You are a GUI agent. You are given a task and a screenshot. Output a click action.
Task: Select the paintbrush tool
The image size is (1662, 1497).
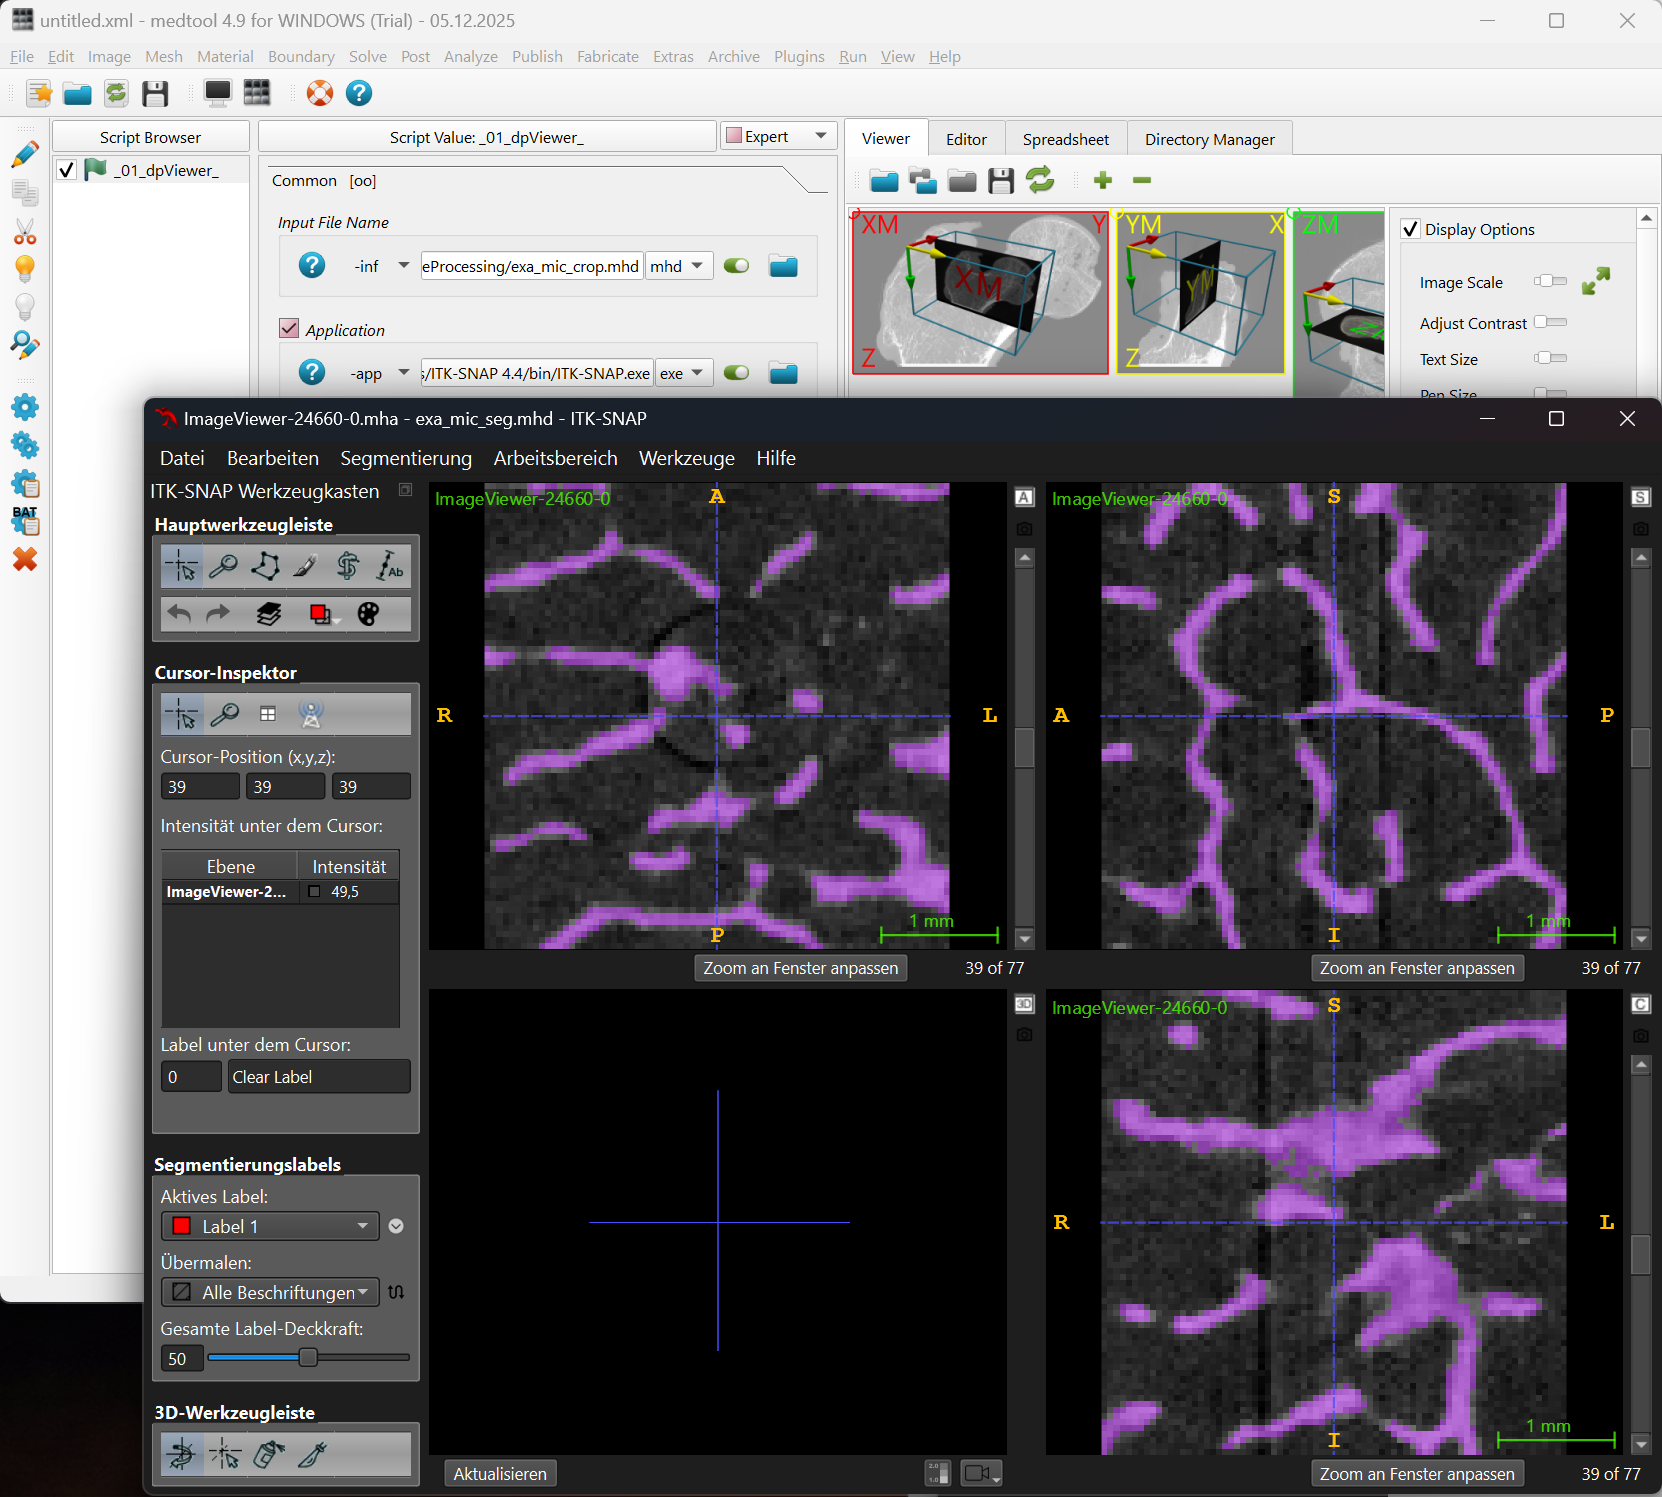tap(306, 566)
